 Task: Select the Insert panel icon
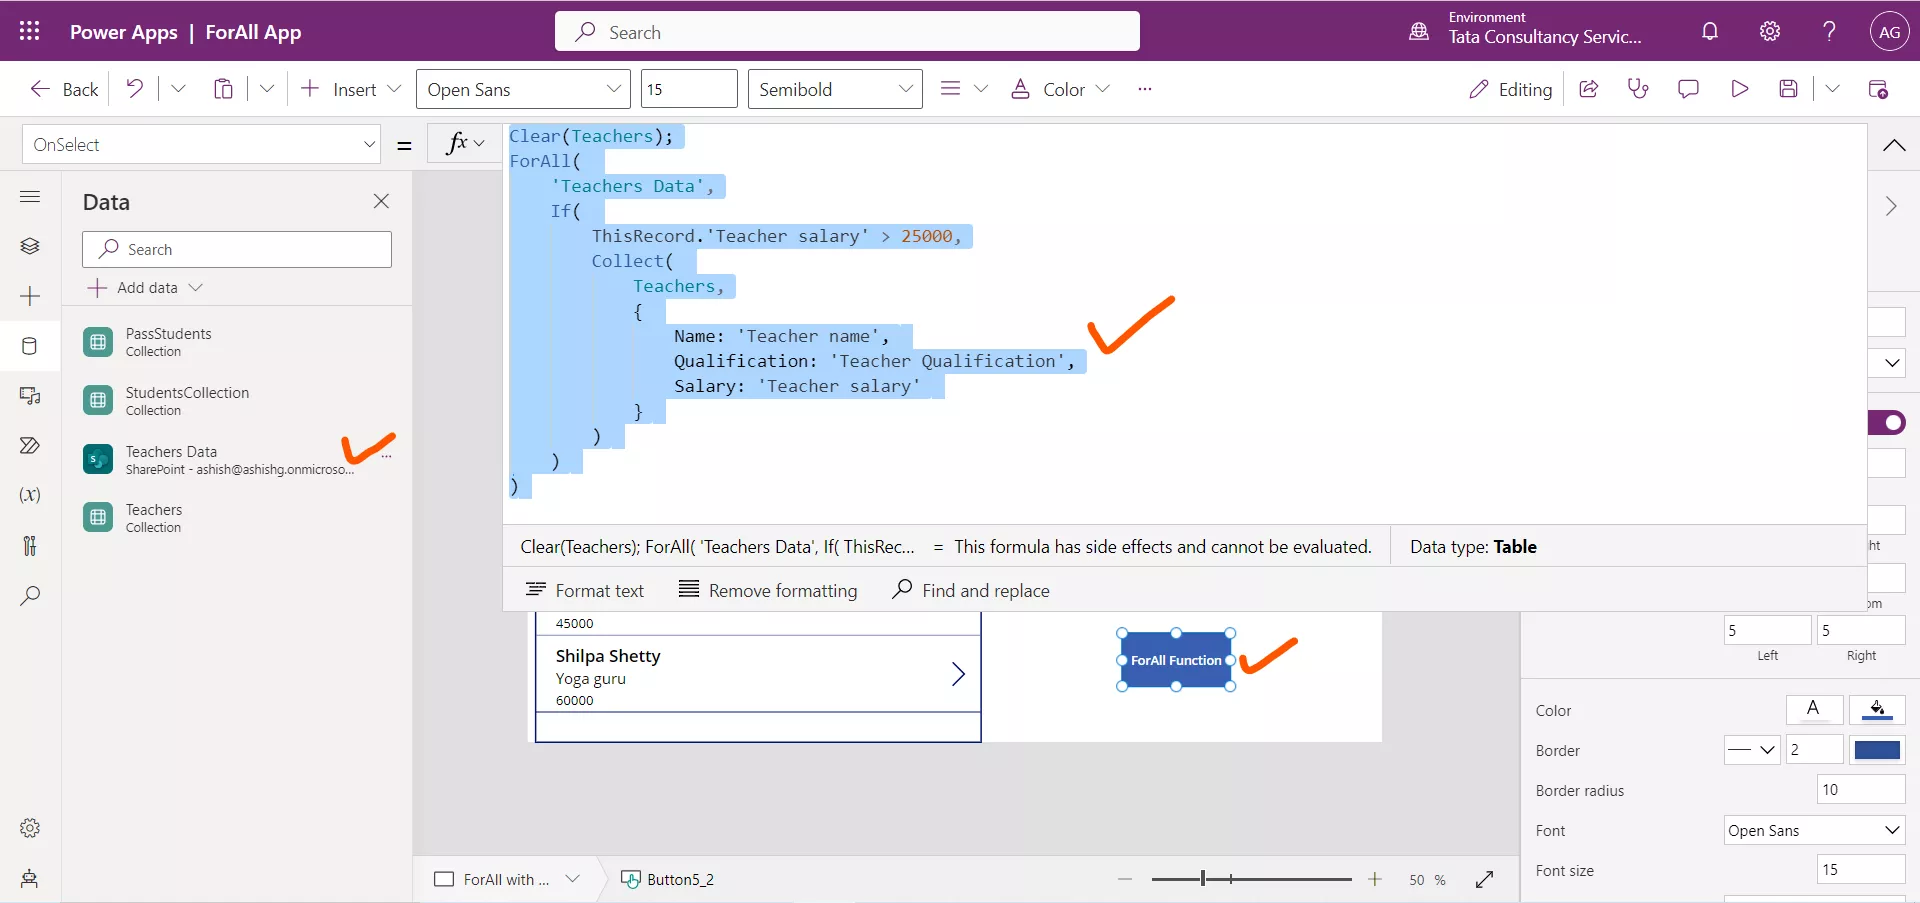click(x=30, y=296)
